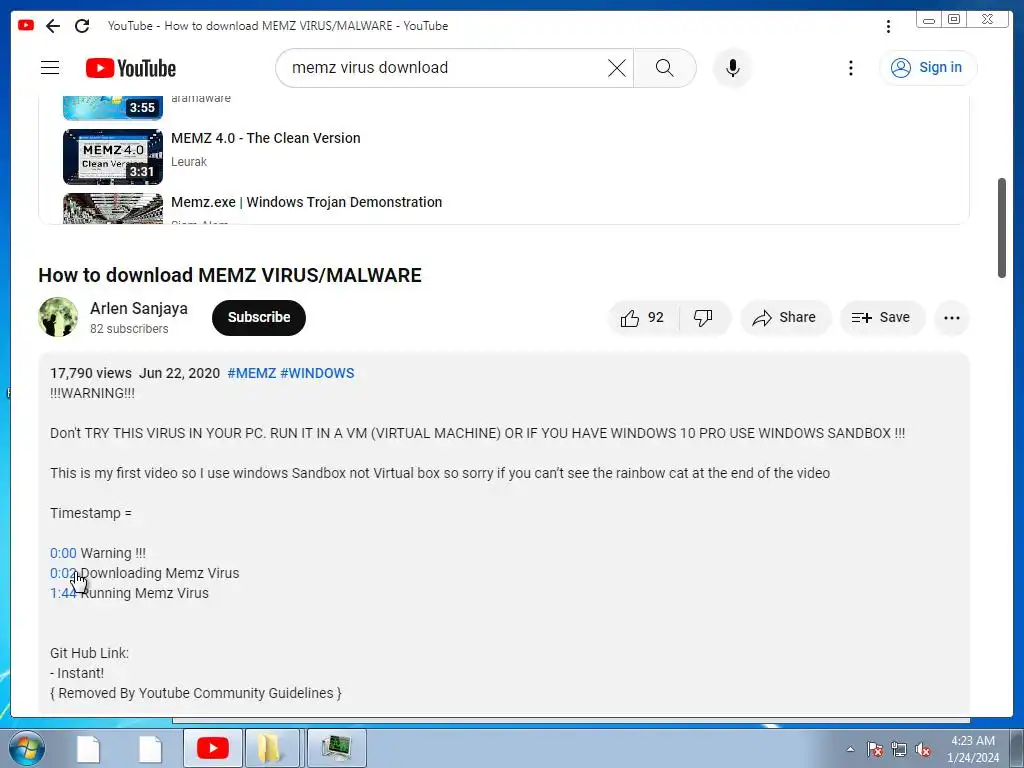Click Arlen Sanjaya channel avatar

[58, 317]
